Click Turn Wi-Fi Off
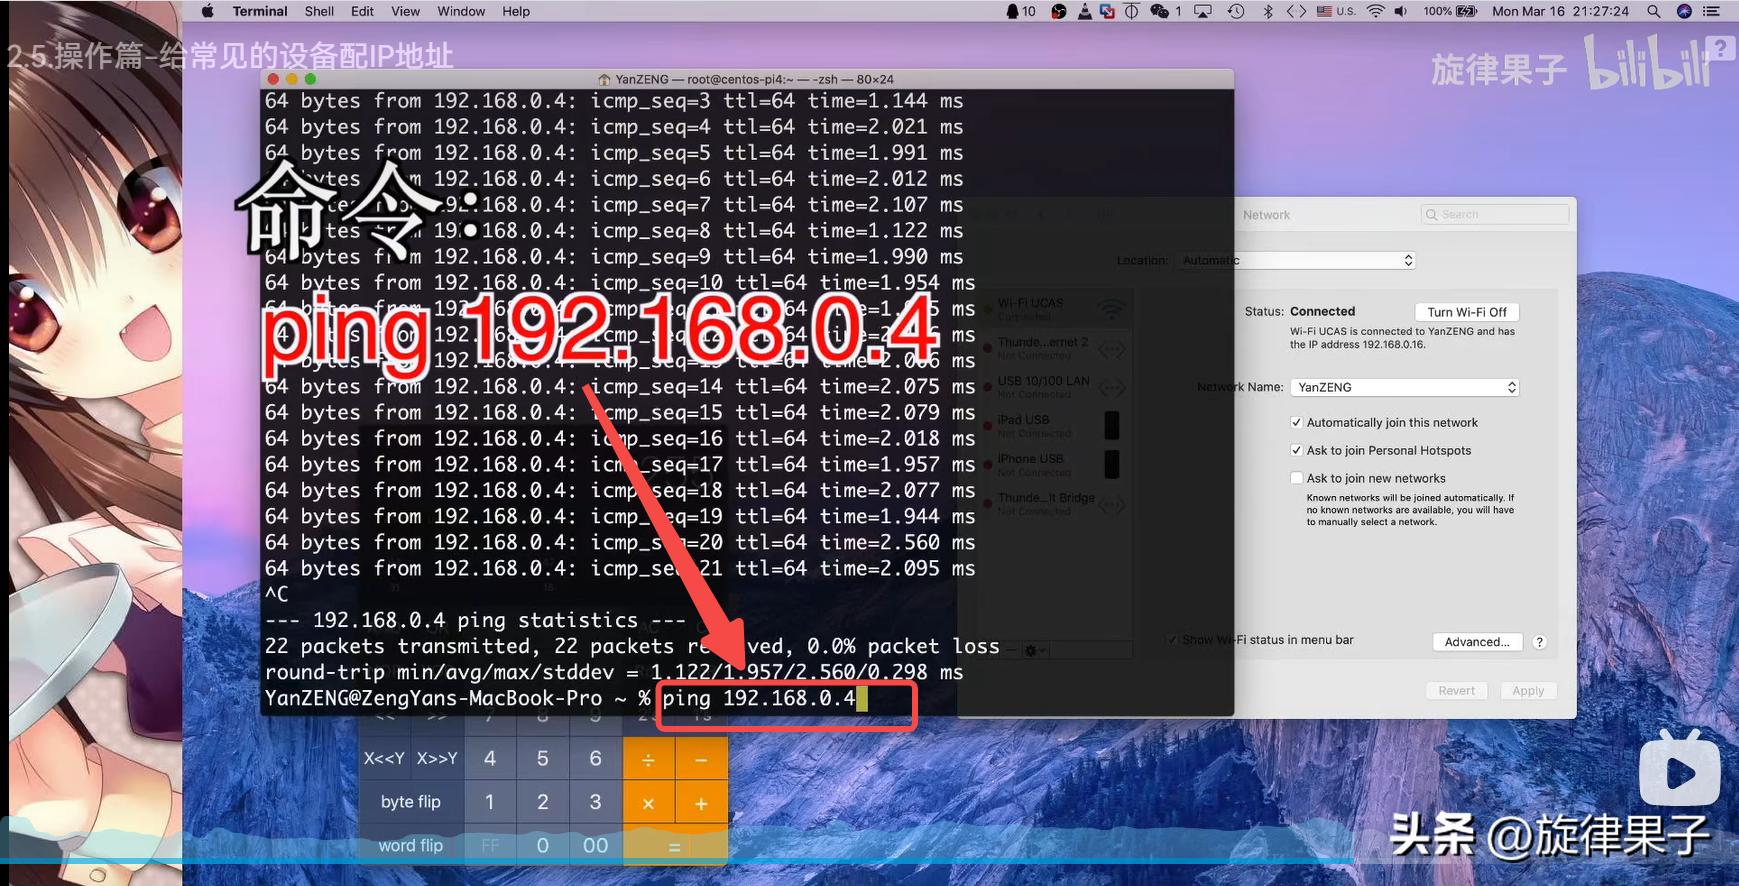This screenshot has width=1739, height=886. pos(1467,312)
